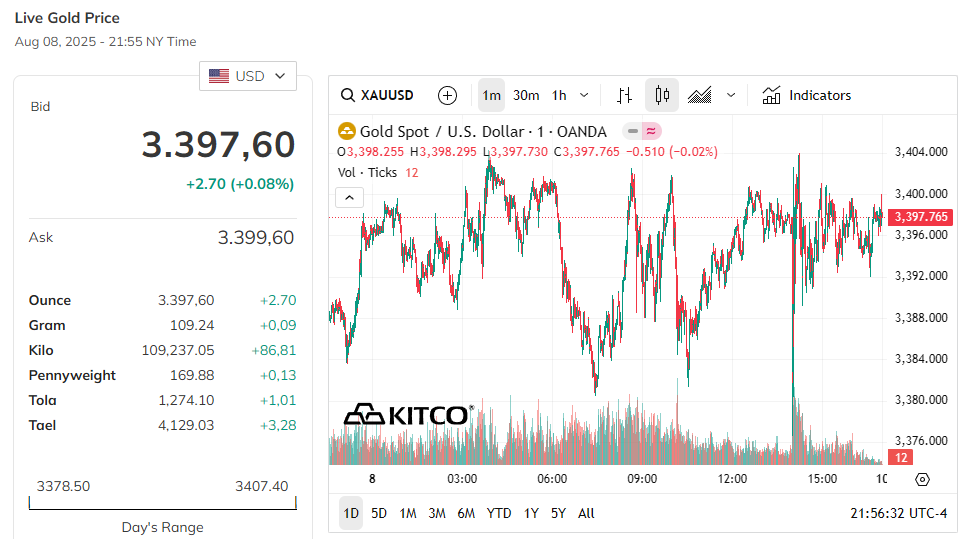
Task: Click the Gold Spot symbol logo icon
Action: (346, 131)
